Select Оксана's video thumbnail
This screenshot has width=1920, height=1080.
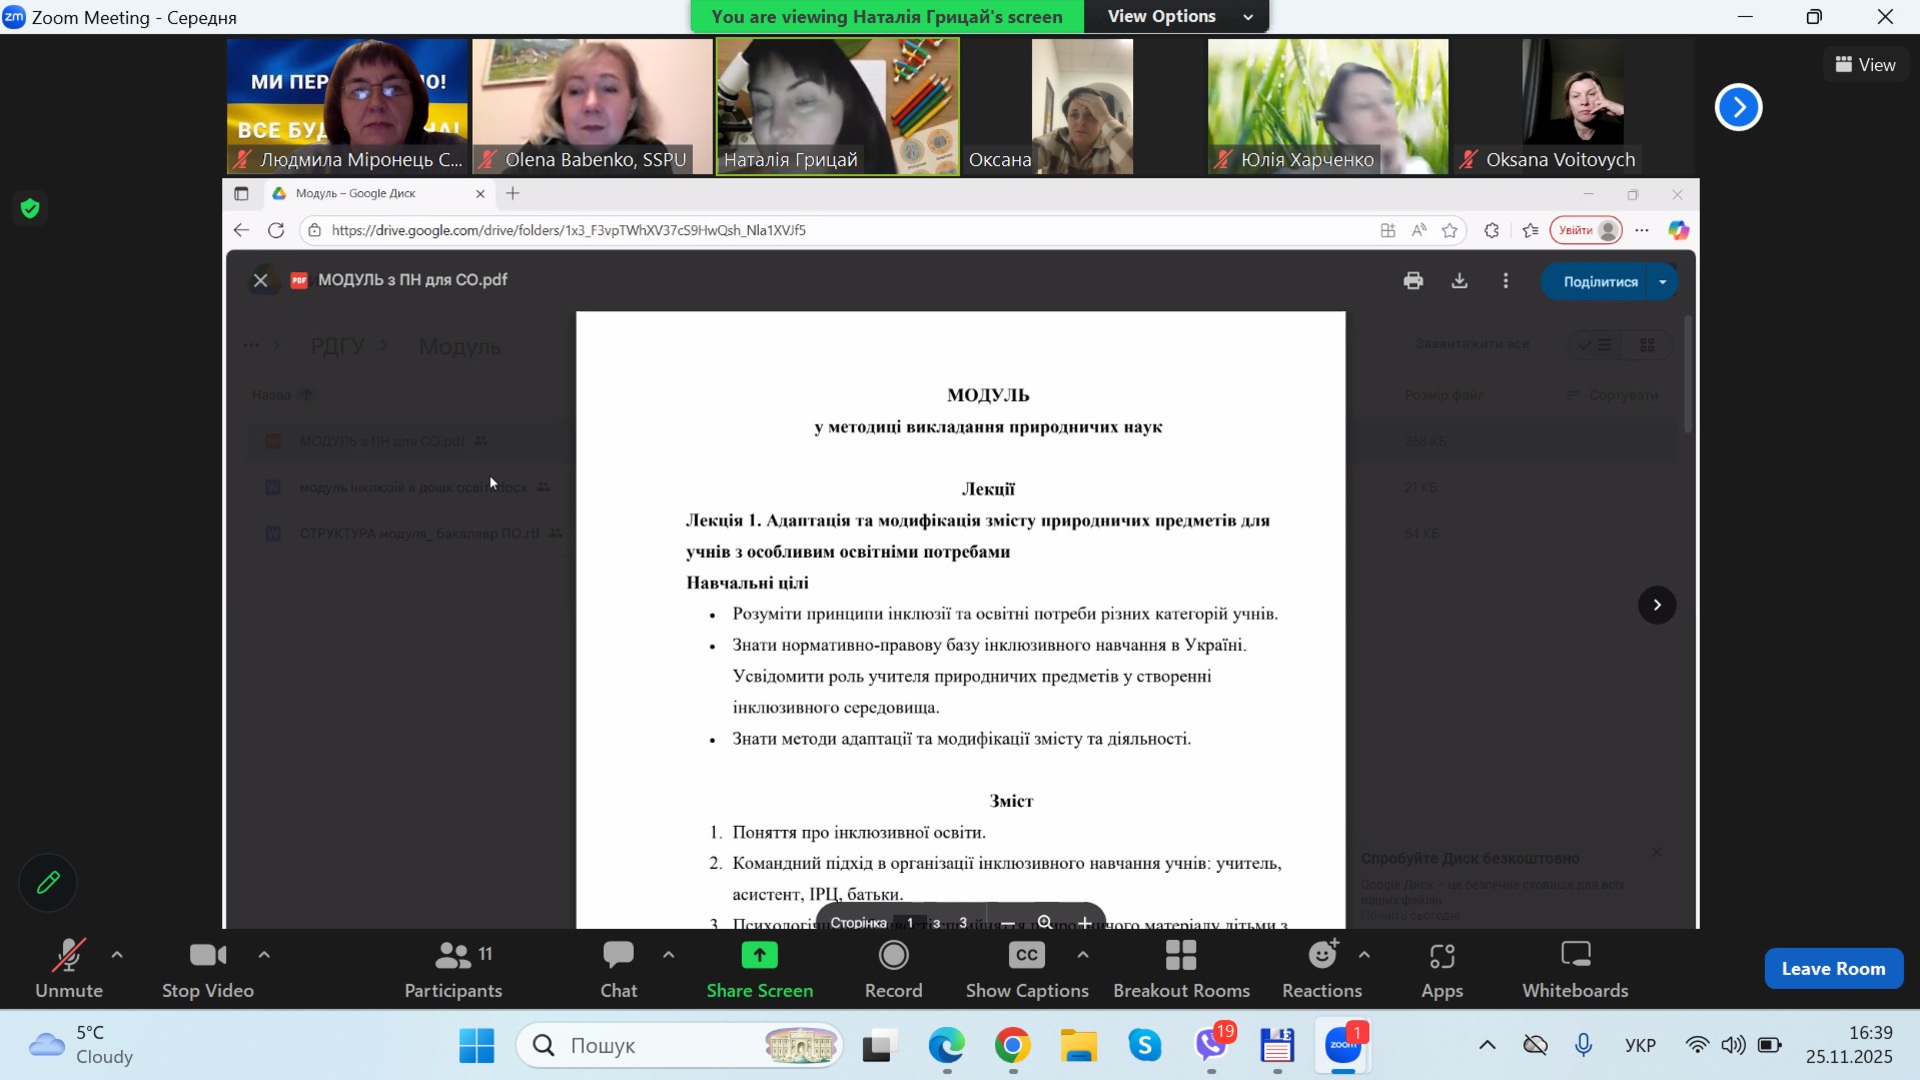(x=1082, y=107)
